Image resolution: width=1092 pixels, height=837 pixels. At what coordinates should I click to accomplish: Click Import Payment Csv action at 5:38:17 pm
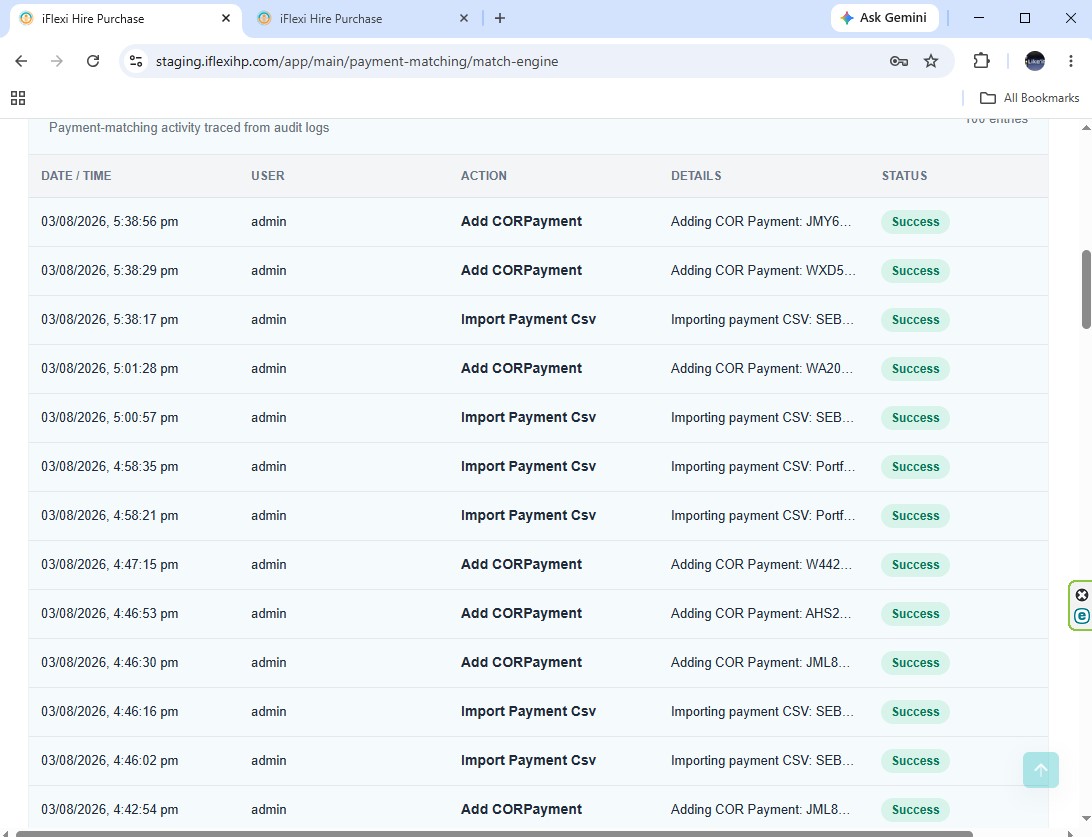[x=528, y=320]
